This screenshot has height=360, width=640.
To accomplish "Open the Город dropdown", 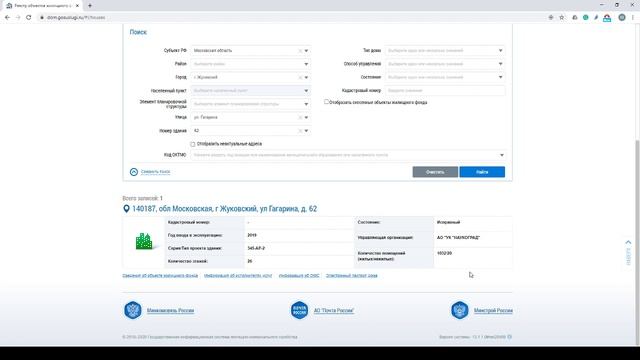I will coord(306,78).
